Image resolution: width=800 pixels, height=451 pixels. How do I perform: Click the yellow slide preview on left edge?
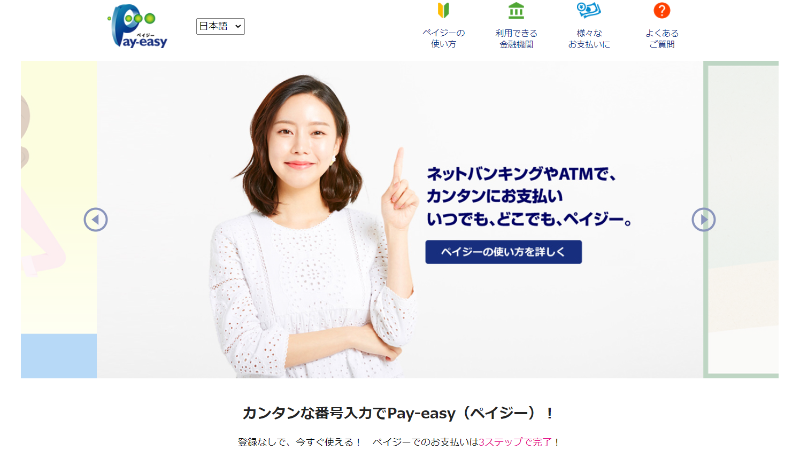tap(59, 219)
